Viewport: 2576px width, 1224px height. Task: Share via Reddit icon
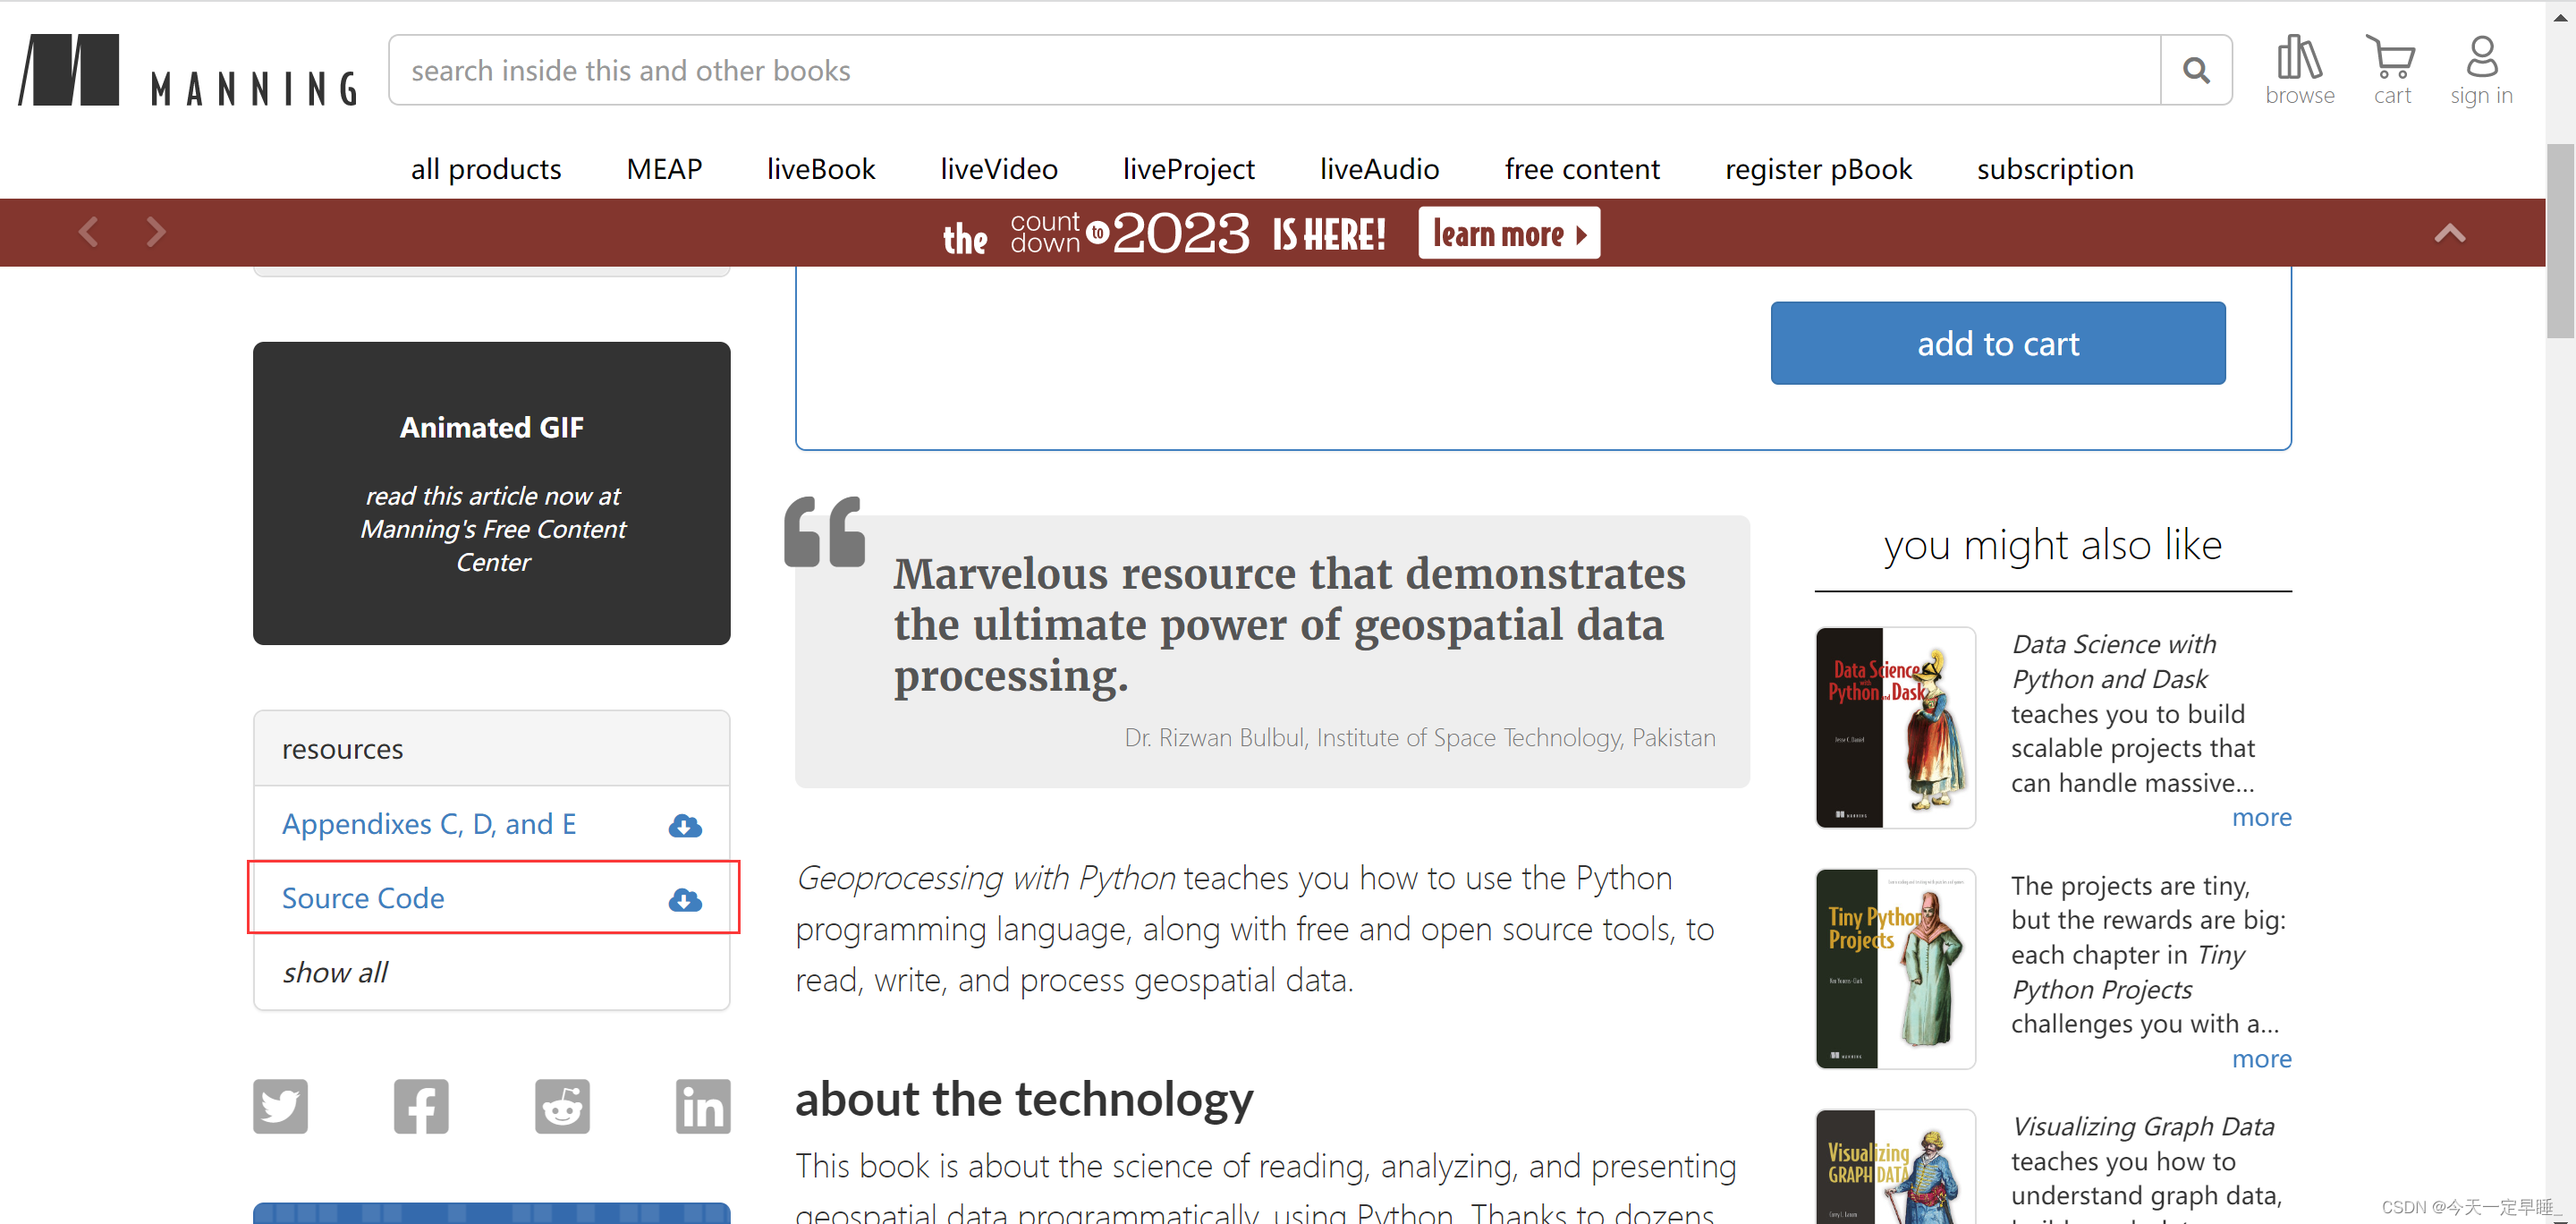pos(562,1106)
